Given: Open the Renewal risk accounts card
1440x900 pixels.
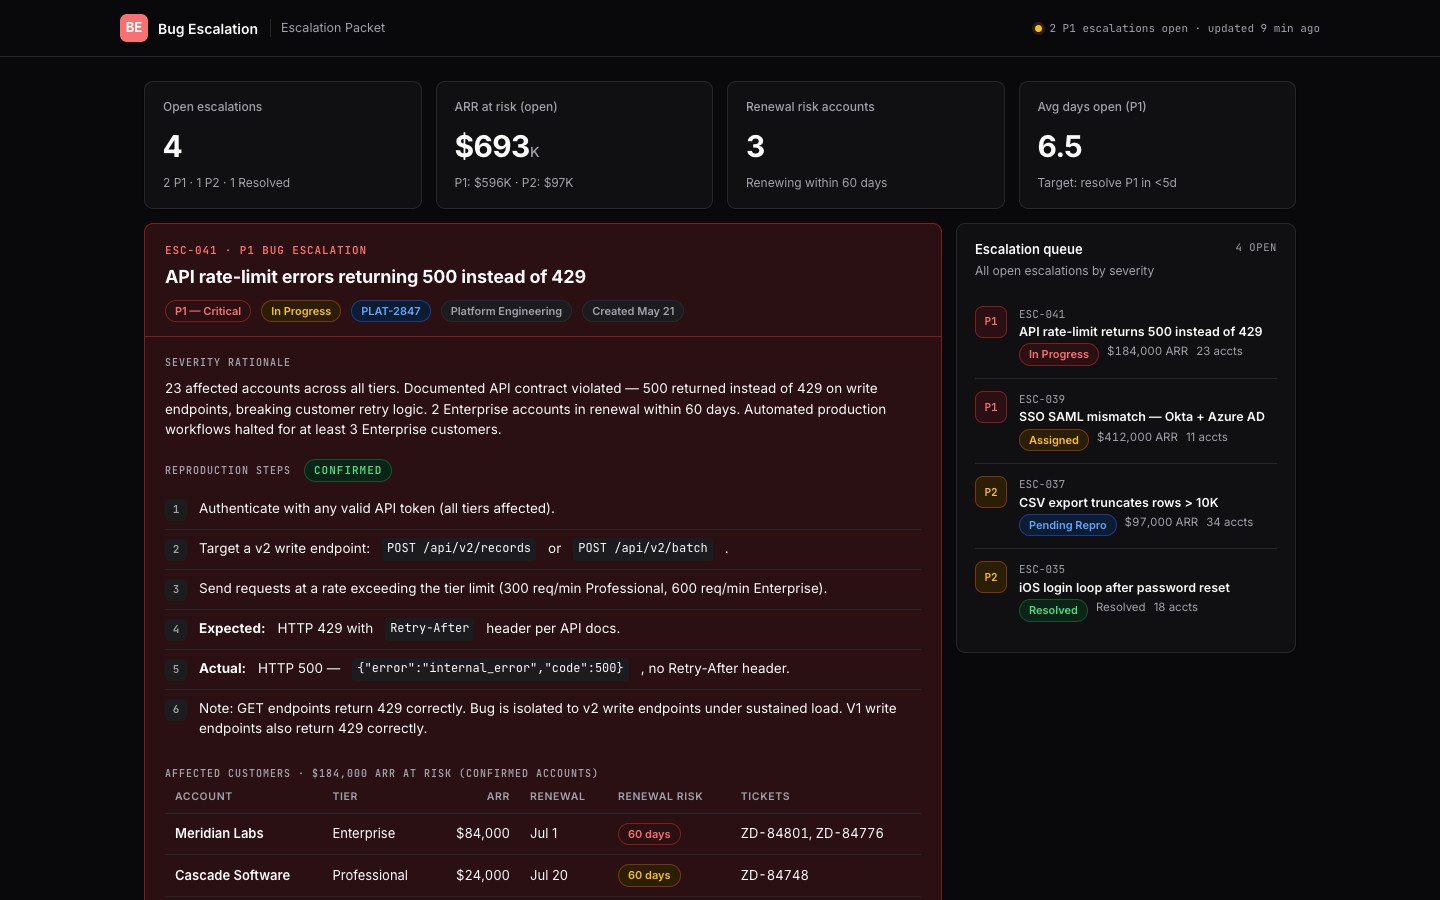Looking at the screenshot, I should [866, 145].
